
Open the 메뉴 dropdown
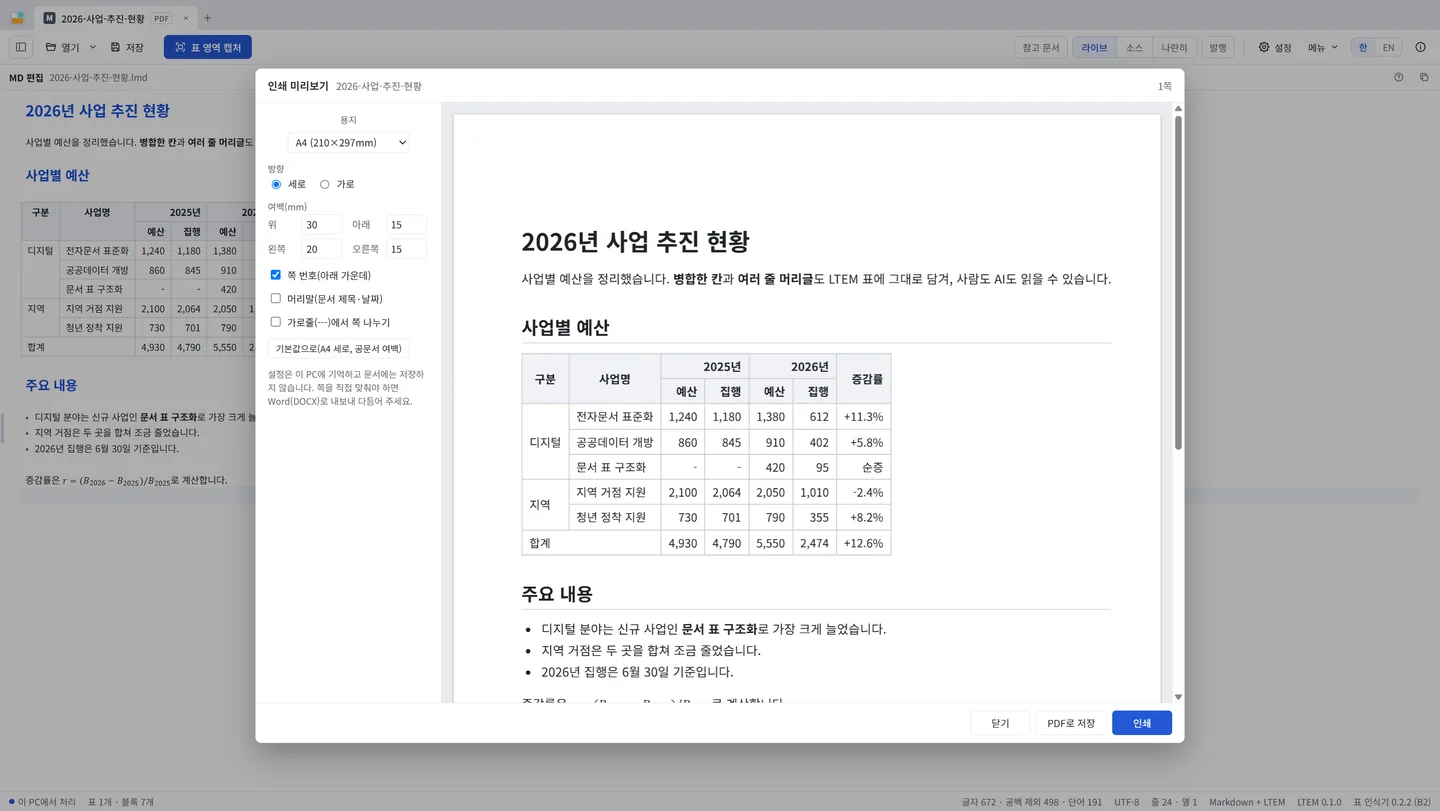click(1322, 47)
